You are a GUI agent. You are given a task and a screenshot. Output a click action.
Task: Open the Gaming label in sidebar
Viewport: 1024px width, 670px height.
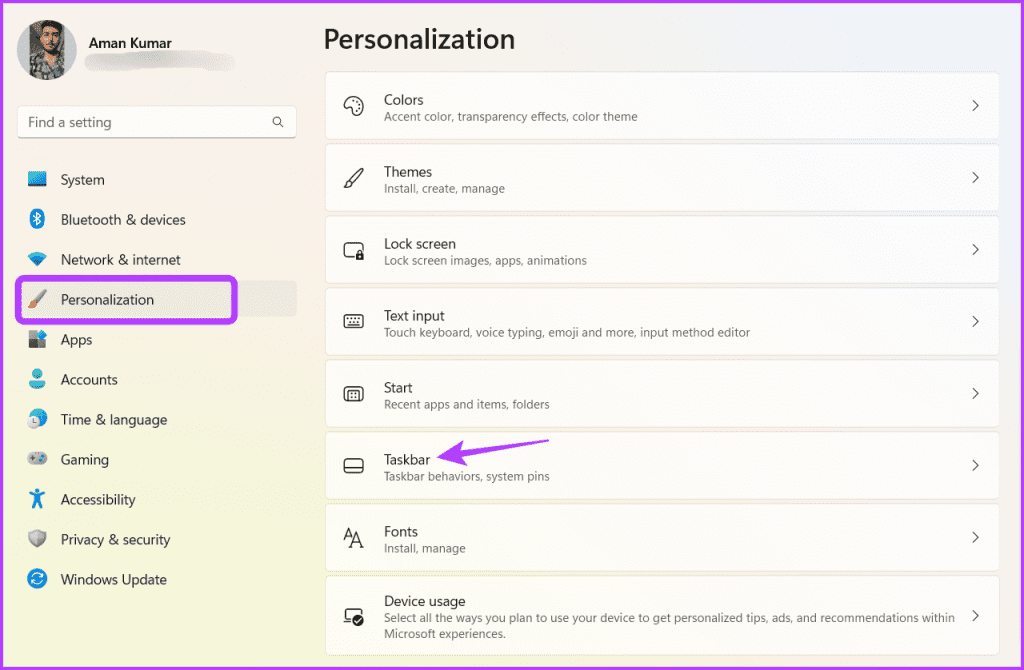click(84, 460)
